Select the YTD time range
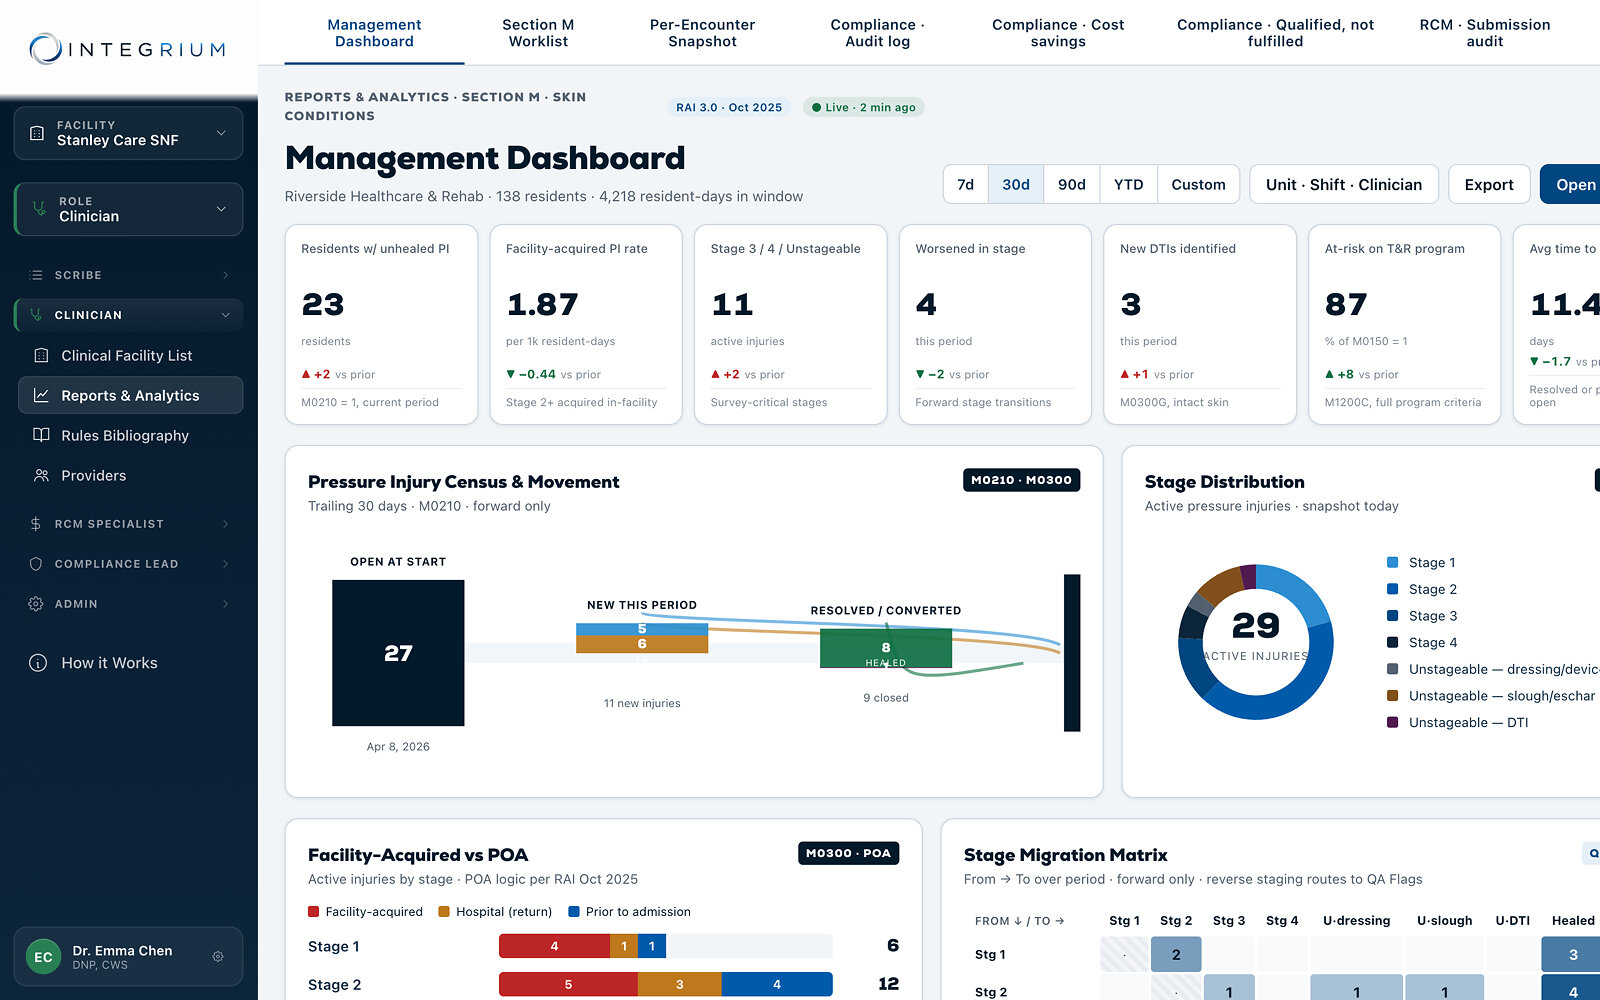 tap(1129, 184)
